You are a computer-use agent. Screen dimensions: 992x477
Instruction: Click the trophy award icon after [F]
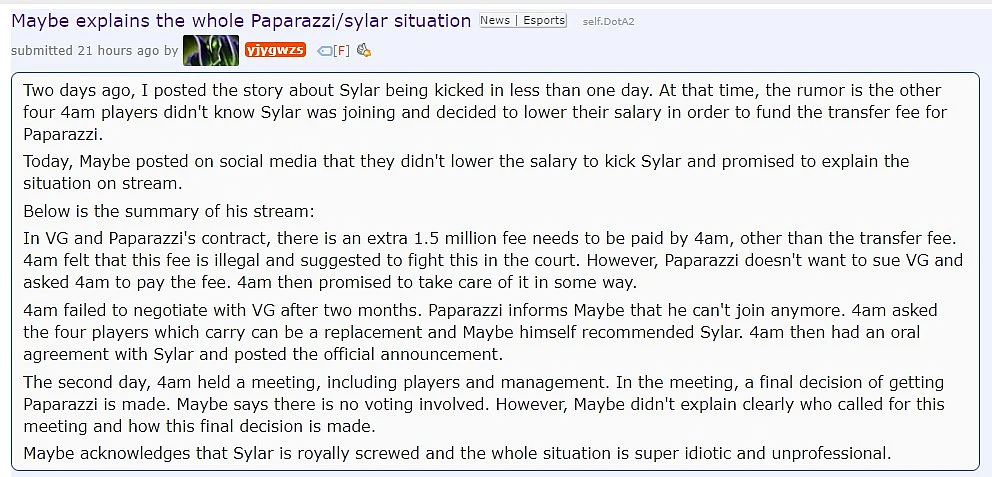click(x=363, y=50)
